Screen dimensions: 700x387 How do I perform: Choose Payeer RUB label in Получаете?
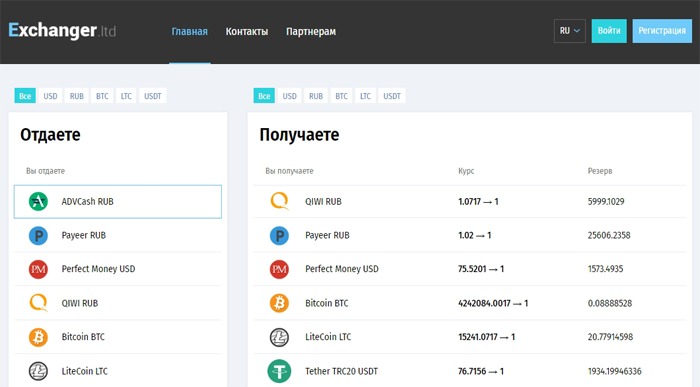click(x=327, y=236)
